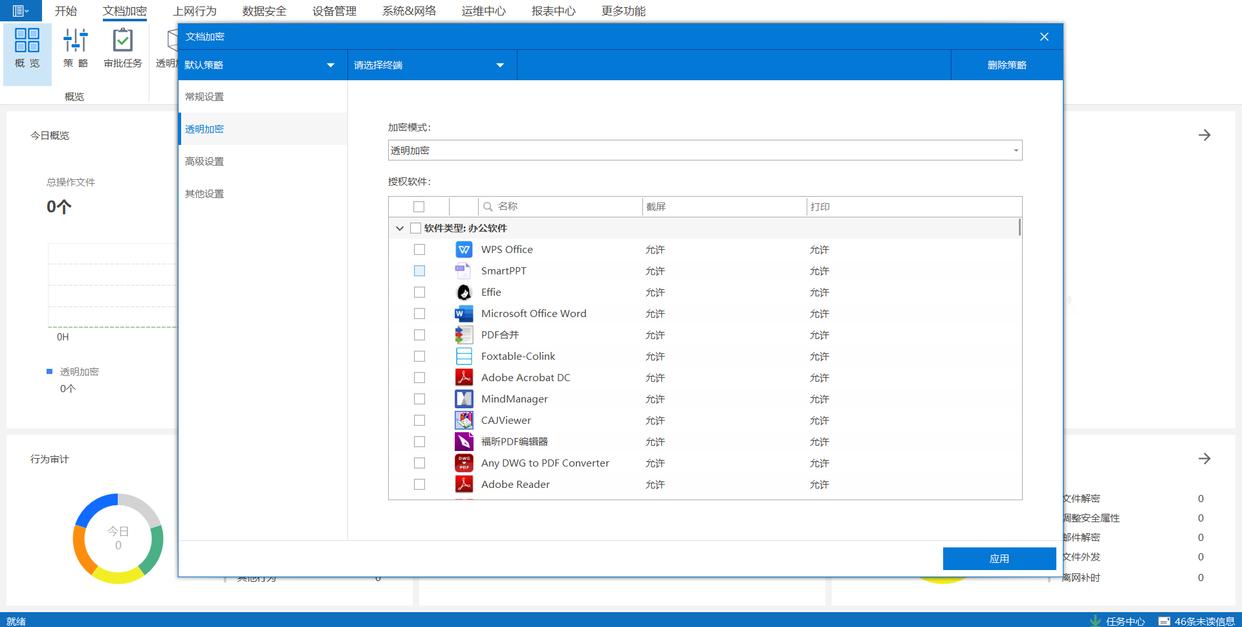Check the 办公软件 group checkbox

point(416,228)
